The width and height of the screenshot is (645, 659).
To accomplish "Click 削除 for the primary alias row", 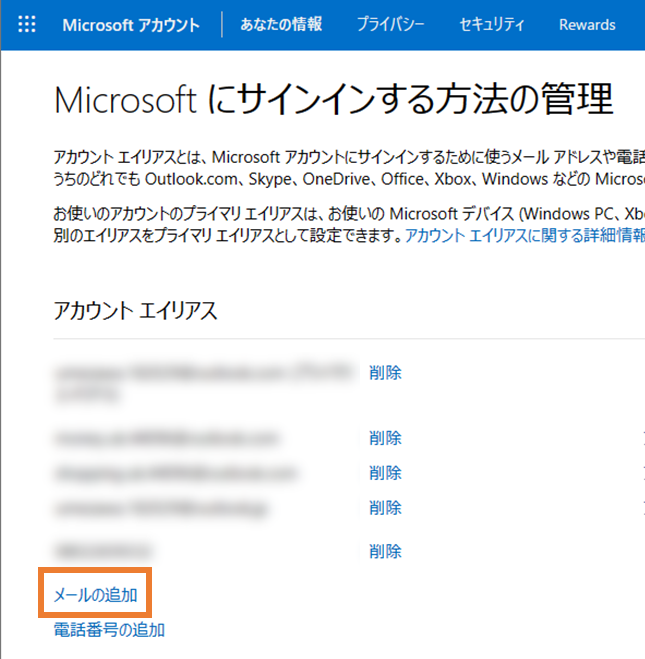I will tap(385, 373).
